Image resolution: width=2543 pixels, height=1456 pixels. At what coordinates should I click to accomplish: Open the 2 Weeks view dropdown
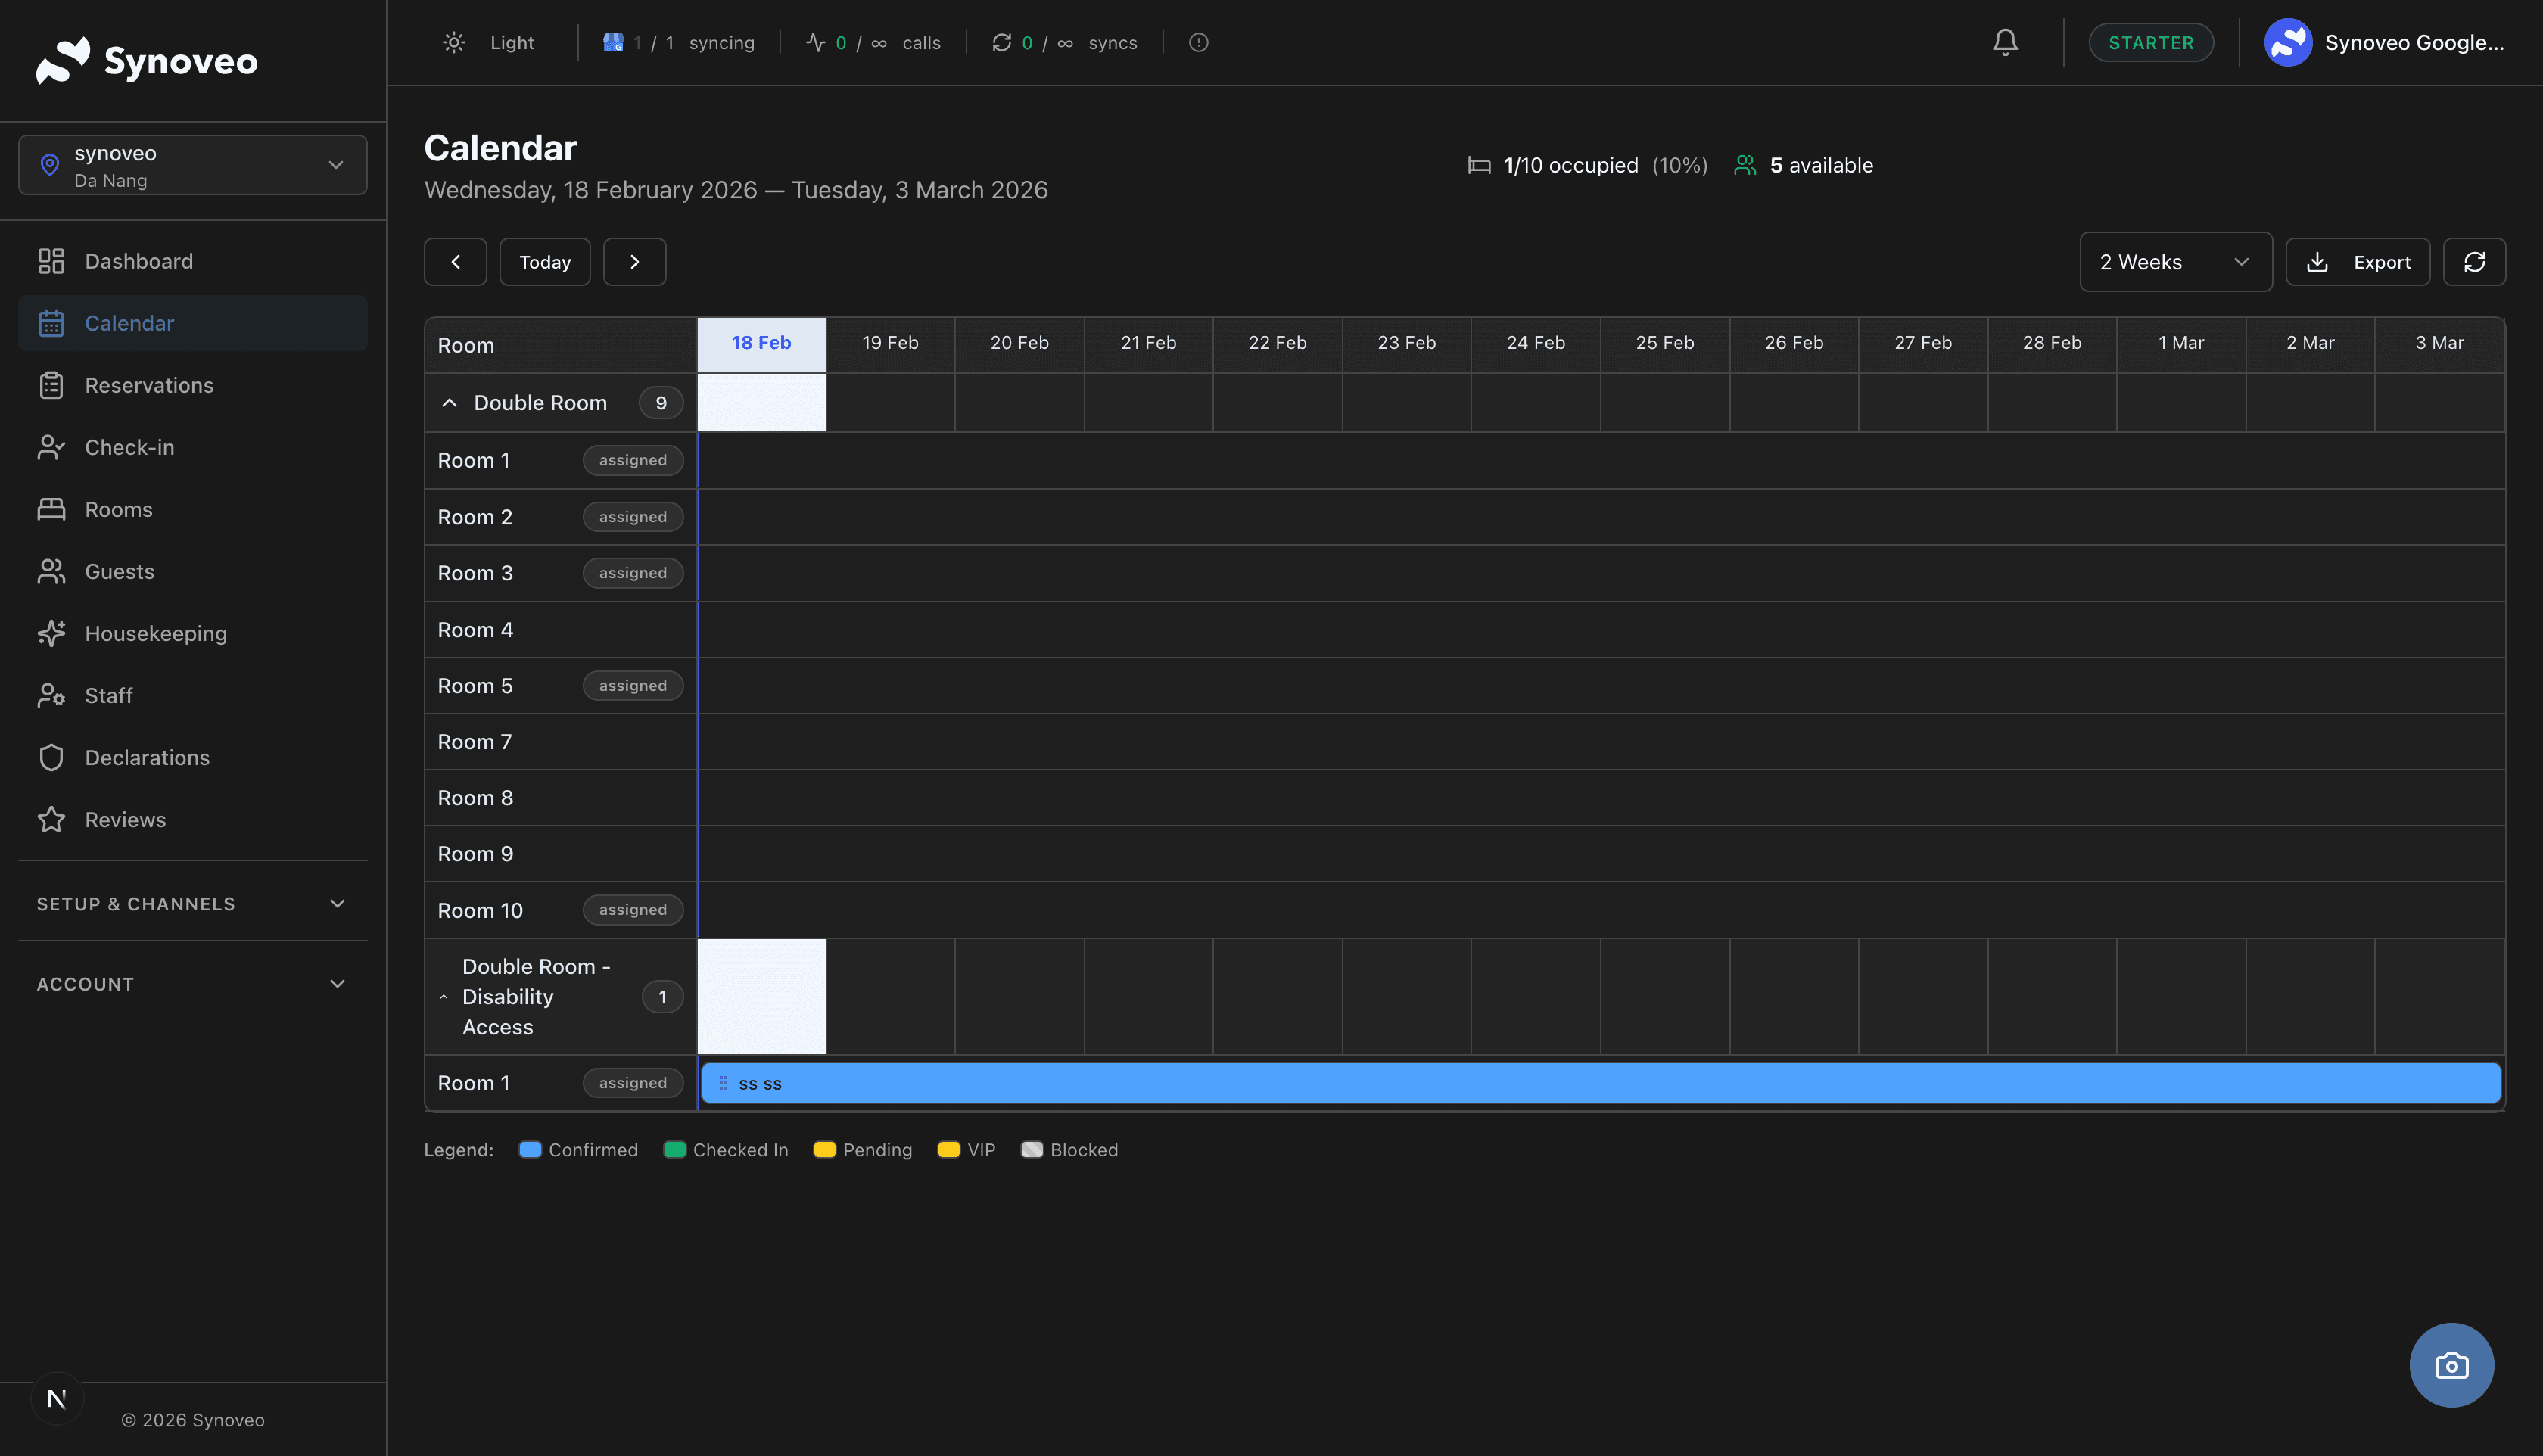(2175, 262)
